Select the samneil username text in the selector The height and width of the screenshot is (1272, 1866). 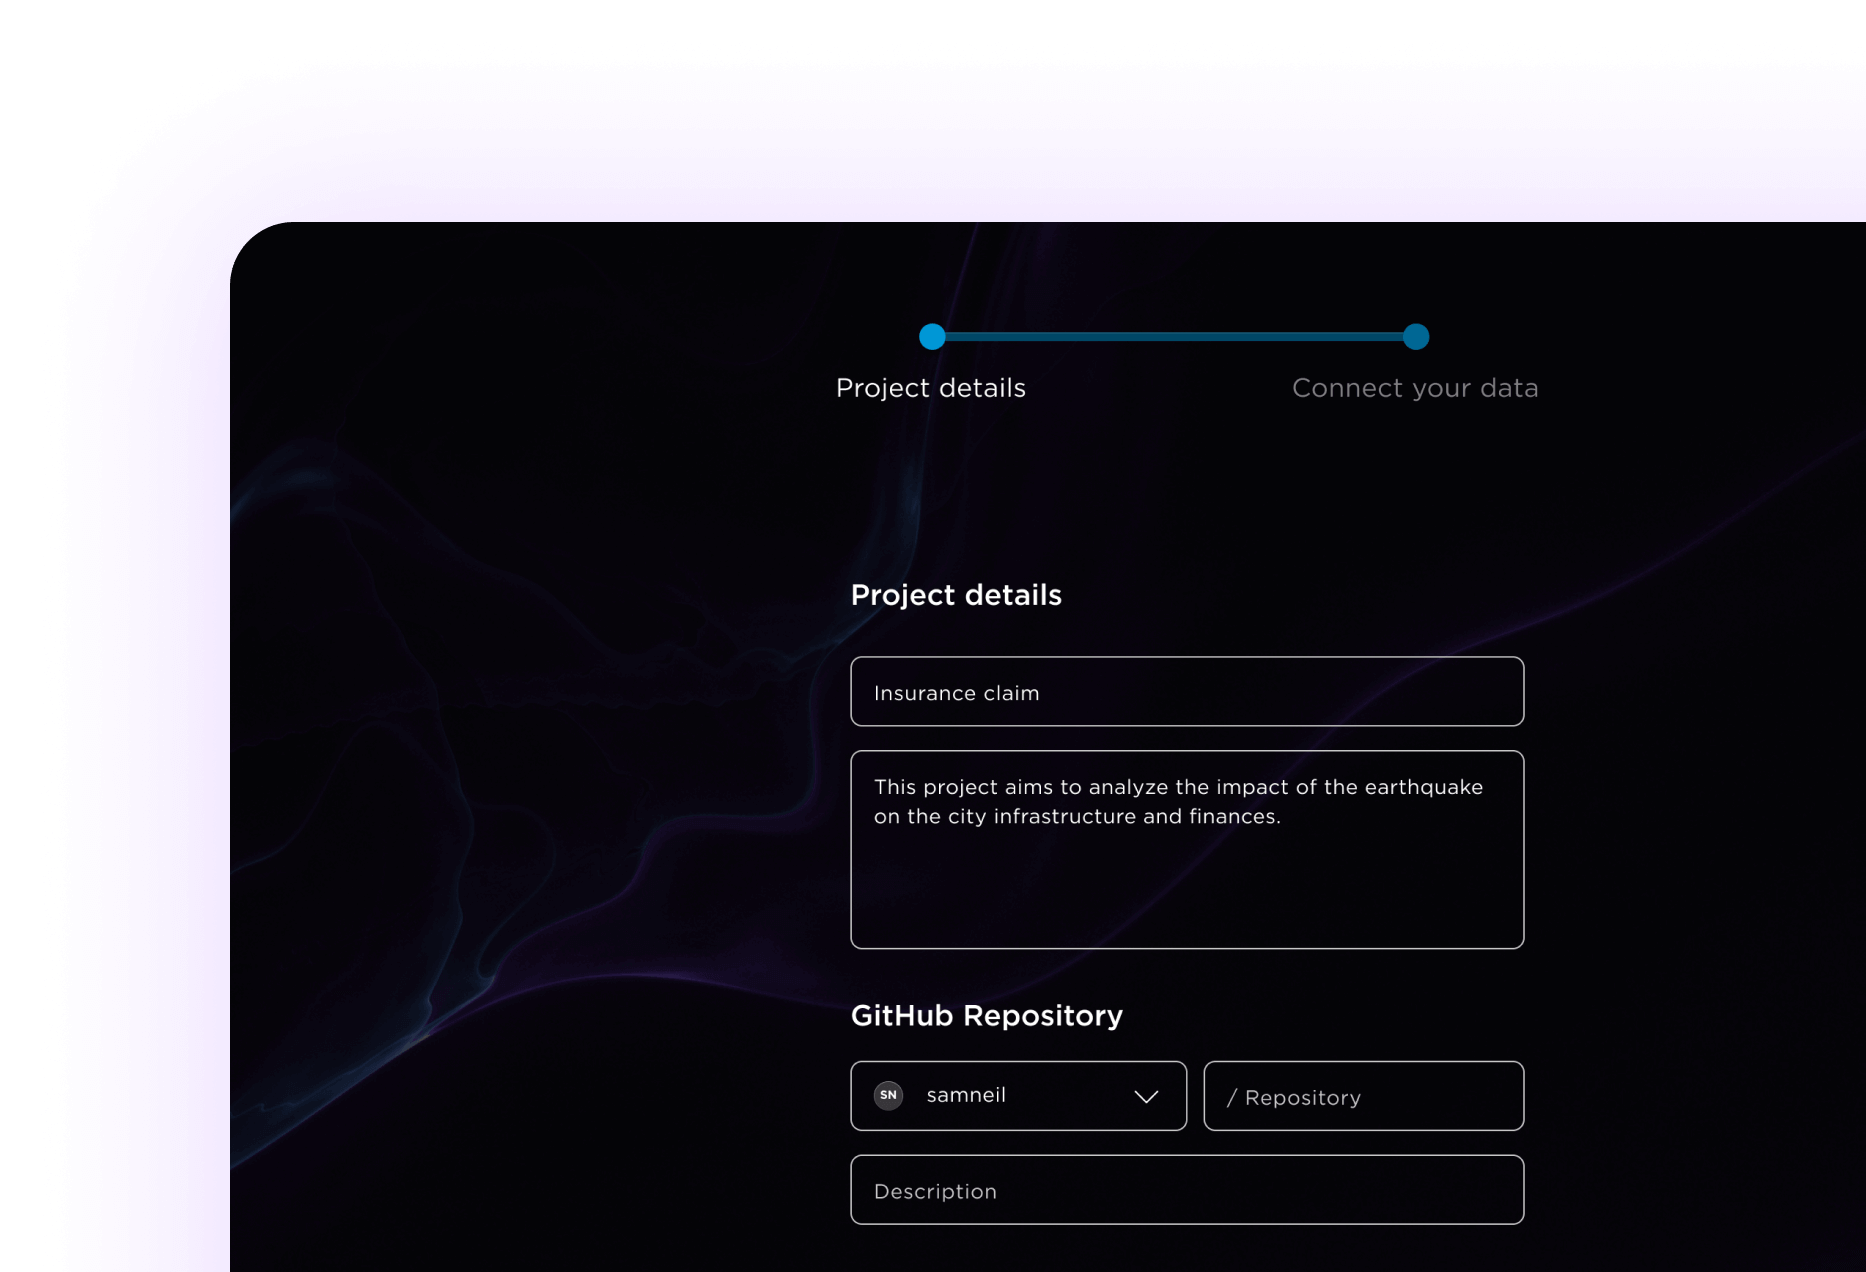(x=966, y=1095)
